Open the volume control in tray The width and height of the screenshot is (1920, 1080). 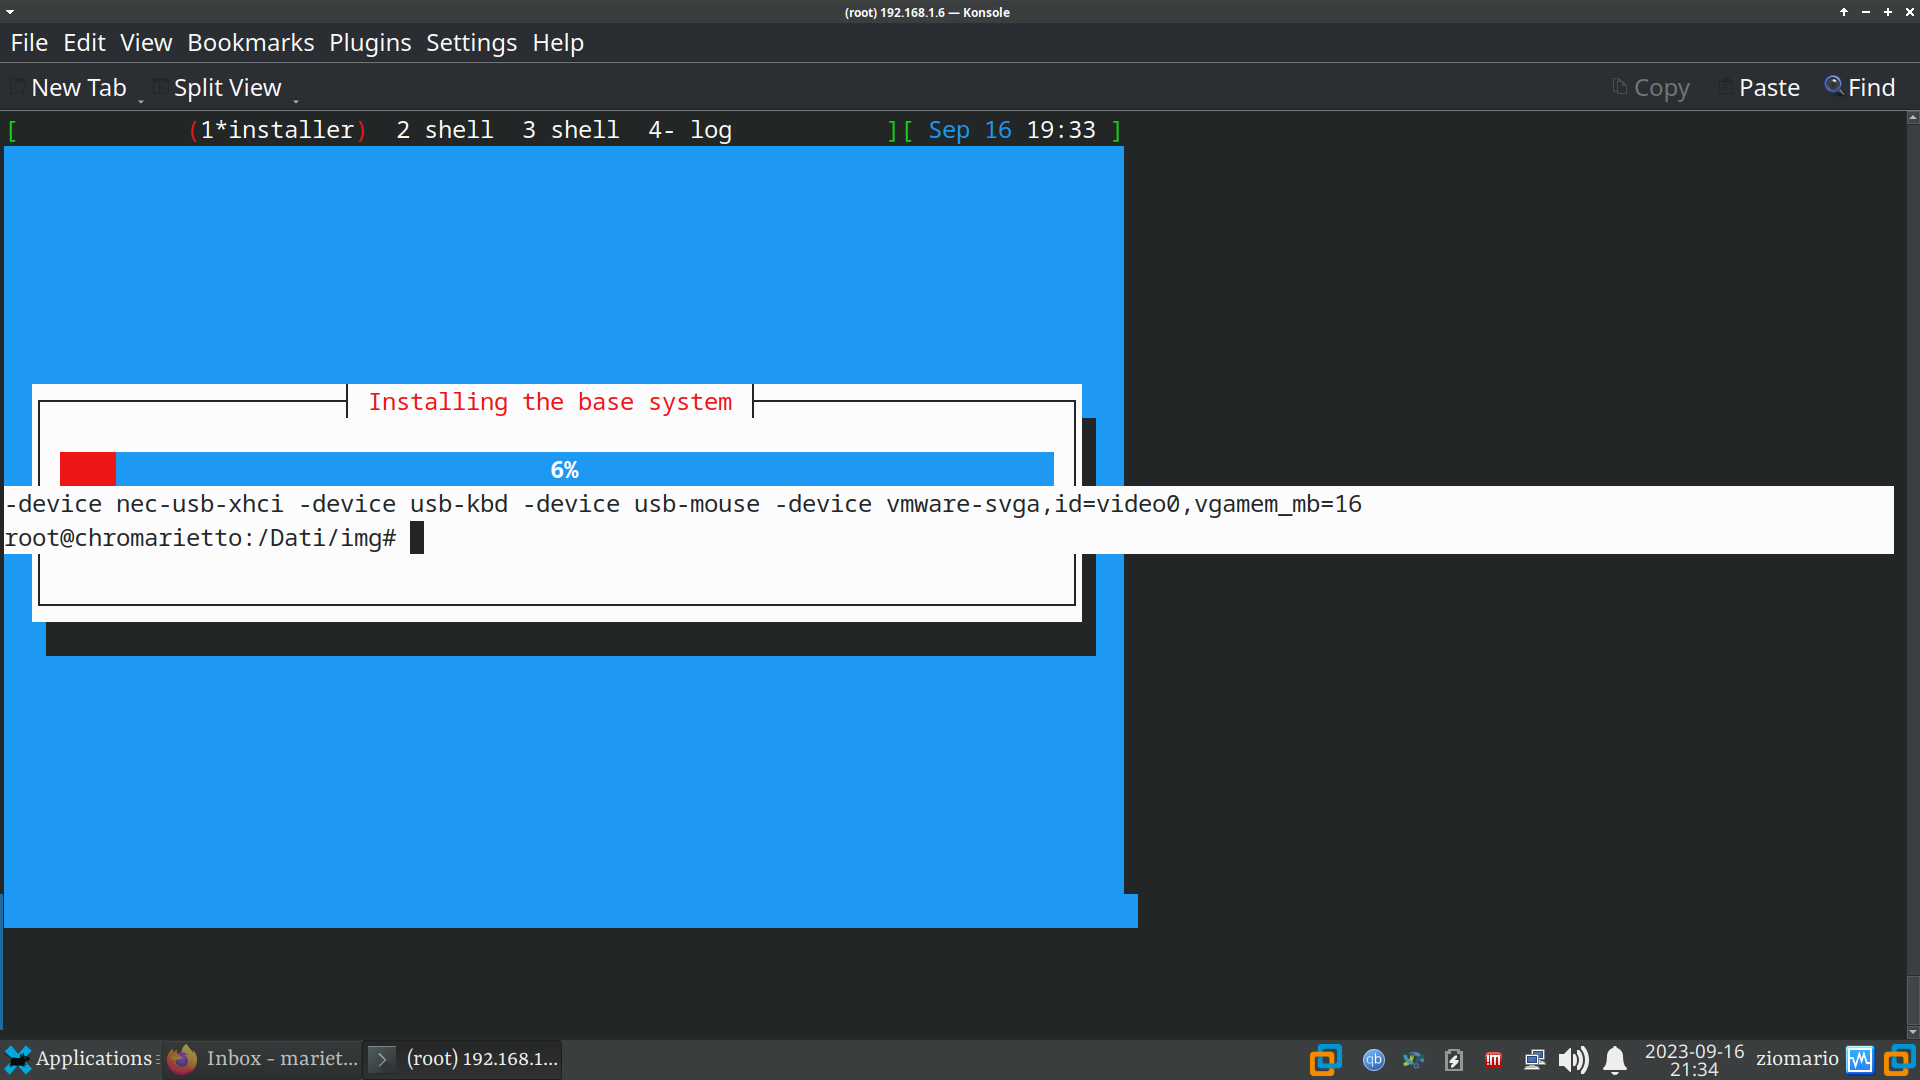[1573, 1060]
